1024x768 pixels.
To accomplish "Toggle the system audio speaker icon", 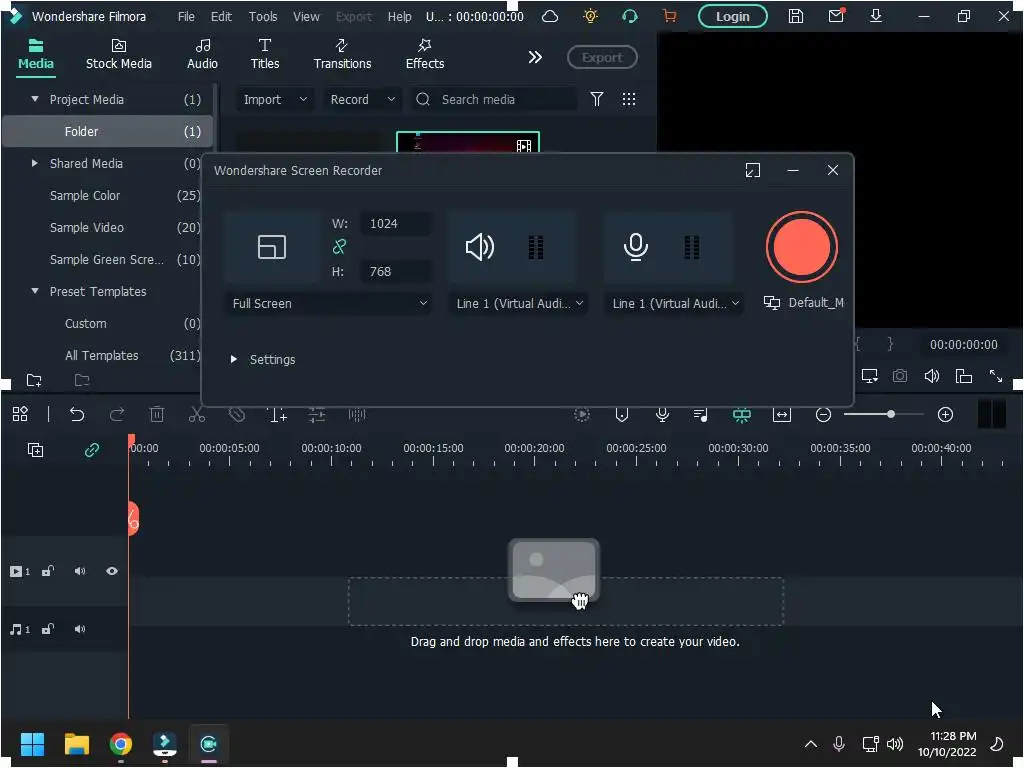I will point(479,247).
